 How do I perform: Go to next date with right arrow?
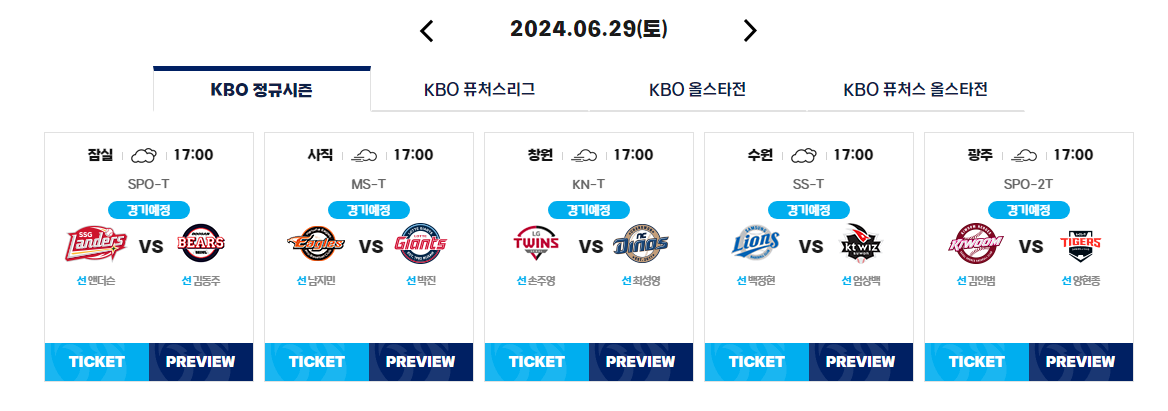click(749, 31)
